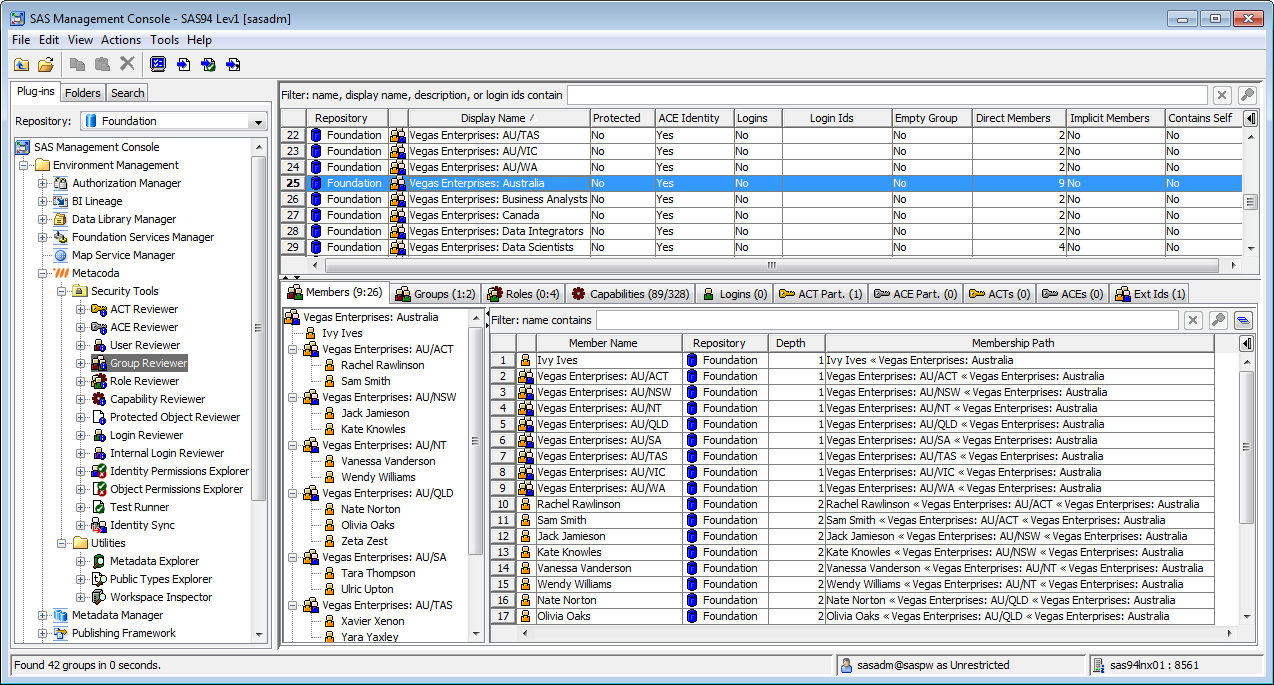
Task: Clear the members name filter with X
Action: (x=1192, y=320)
